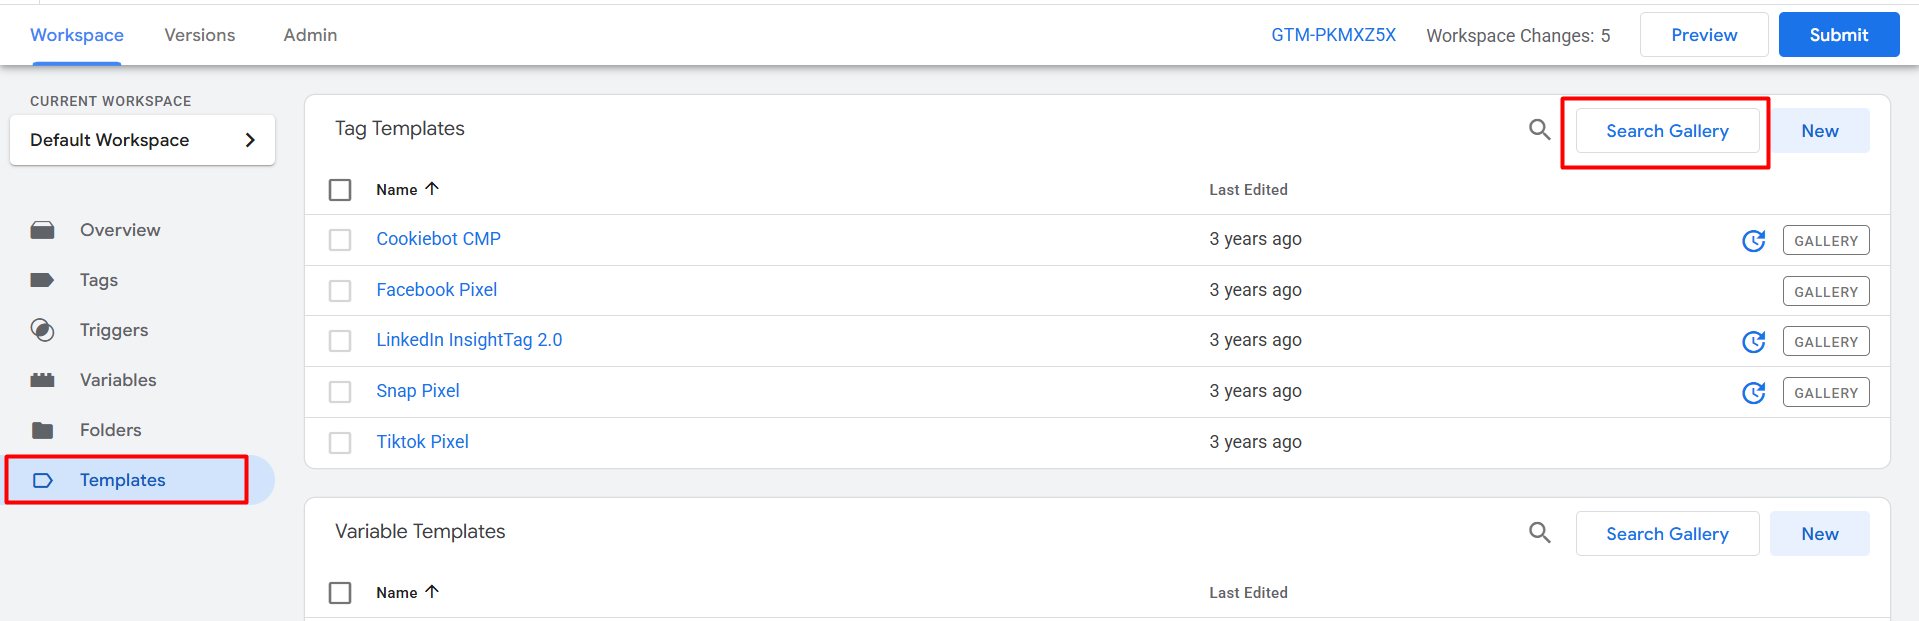Open Tags via its sidebar icon
Screen dimensions: 1919x621
point(42,280)
